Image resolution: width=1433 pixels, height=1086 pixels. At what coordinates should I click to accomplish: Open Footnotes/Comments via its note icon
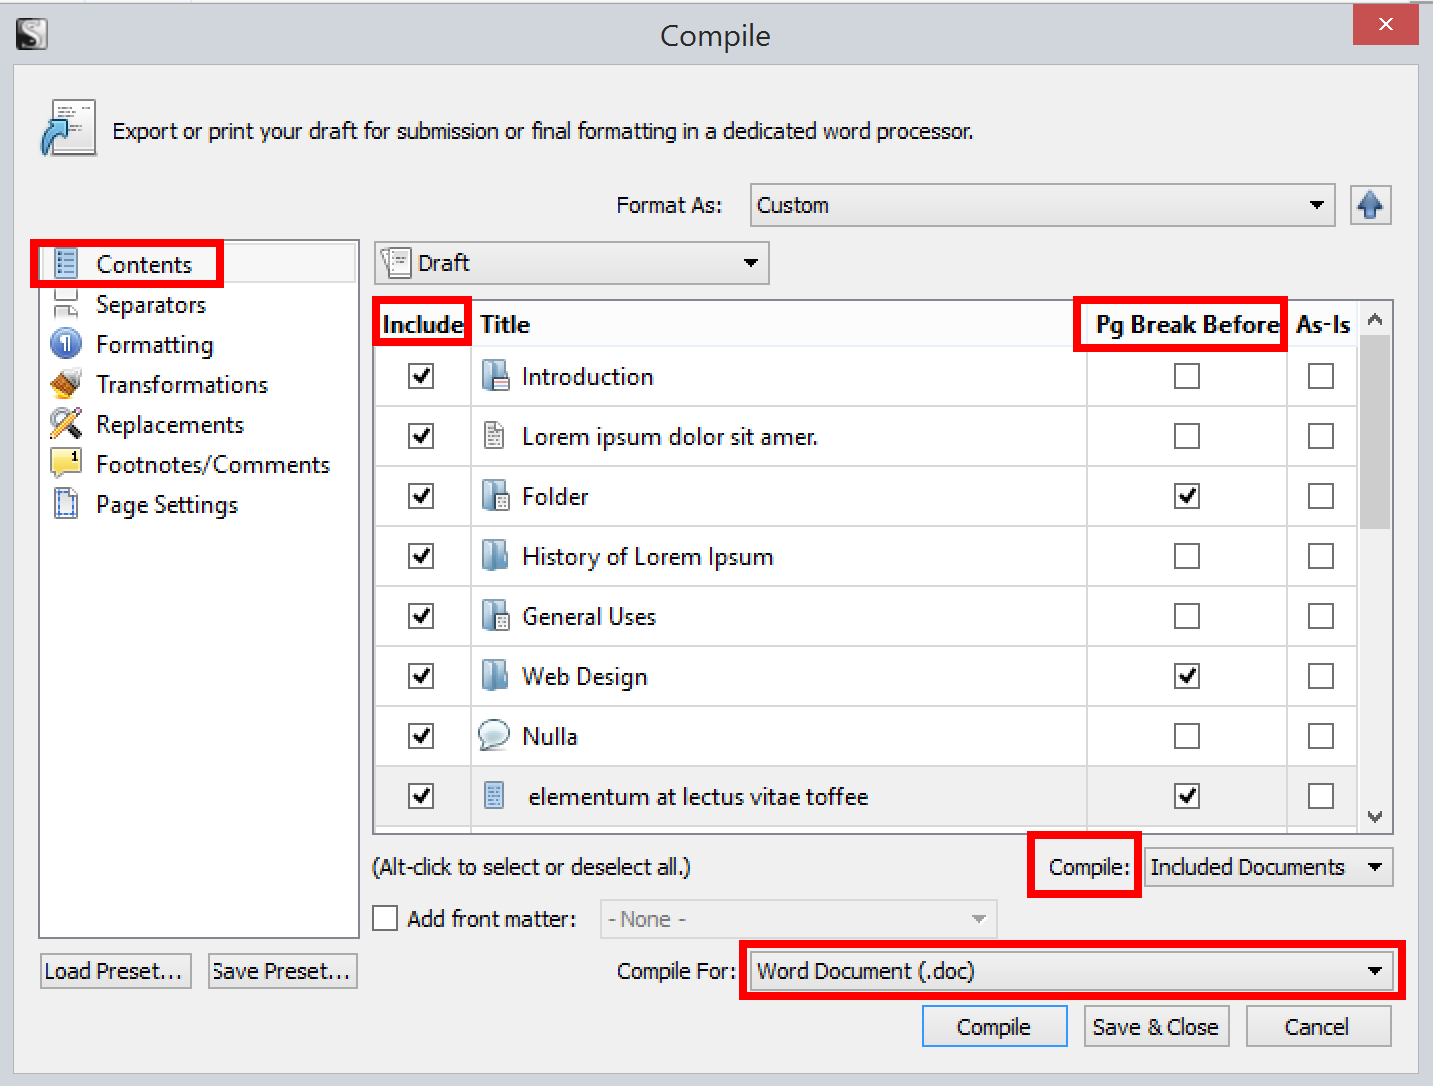66,464
